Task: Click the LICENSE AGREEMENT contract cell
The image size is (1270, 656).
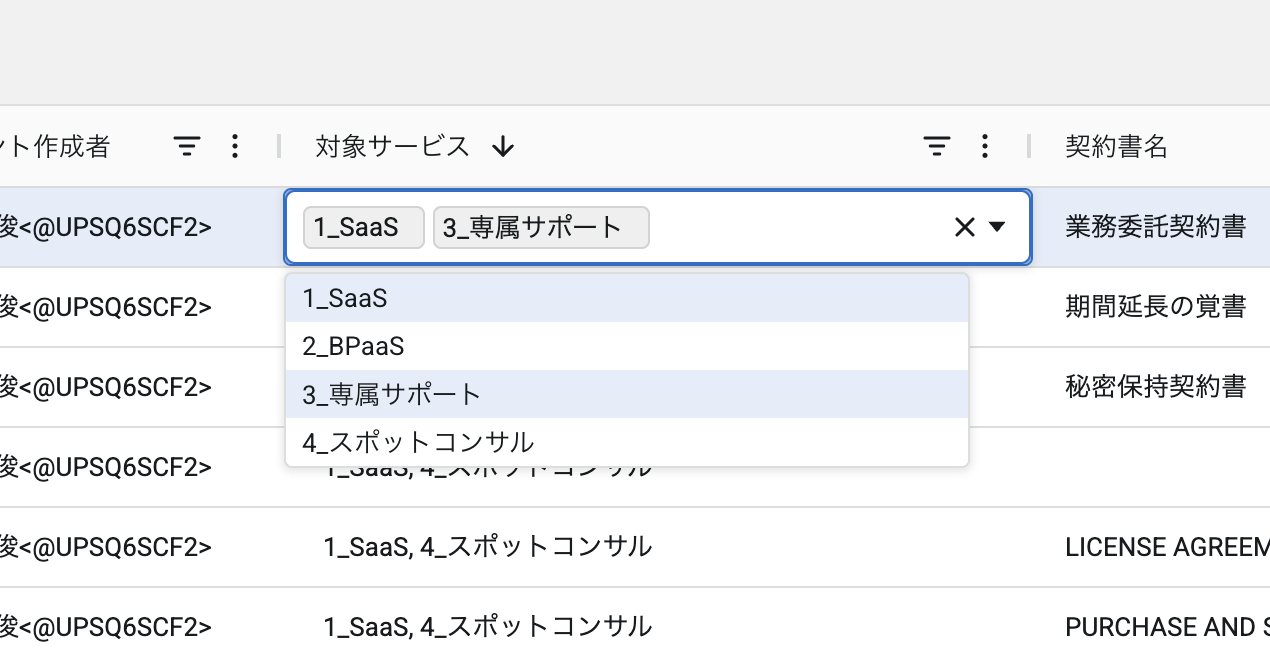Action: (x=1166, y=547)
